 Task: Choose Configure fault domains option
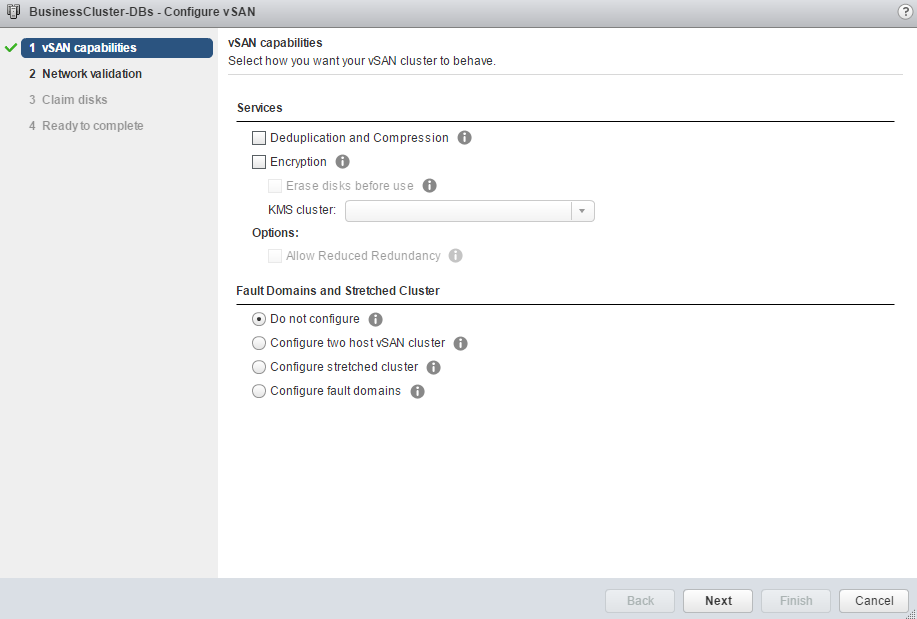(260, 391)
